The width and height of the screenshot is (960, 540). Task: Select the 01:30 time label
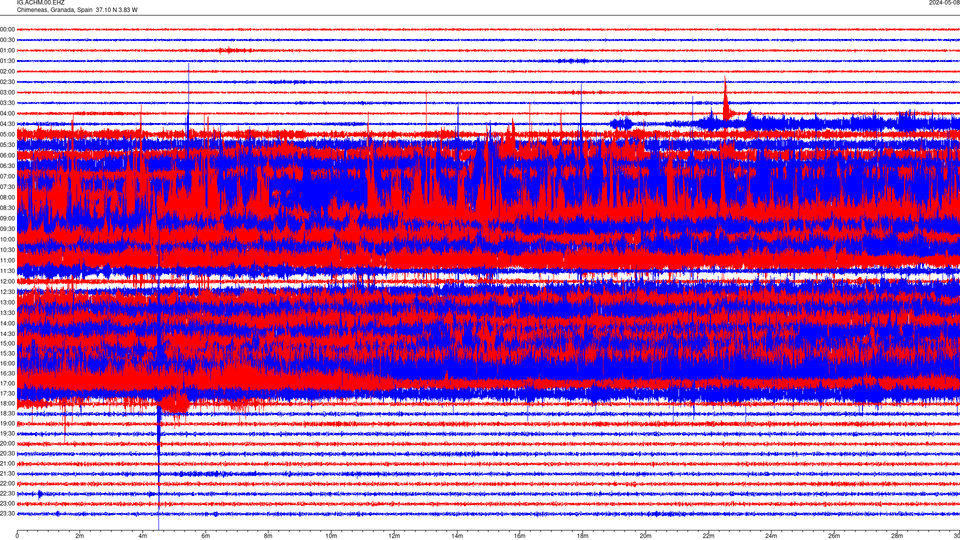pos(7,61)
